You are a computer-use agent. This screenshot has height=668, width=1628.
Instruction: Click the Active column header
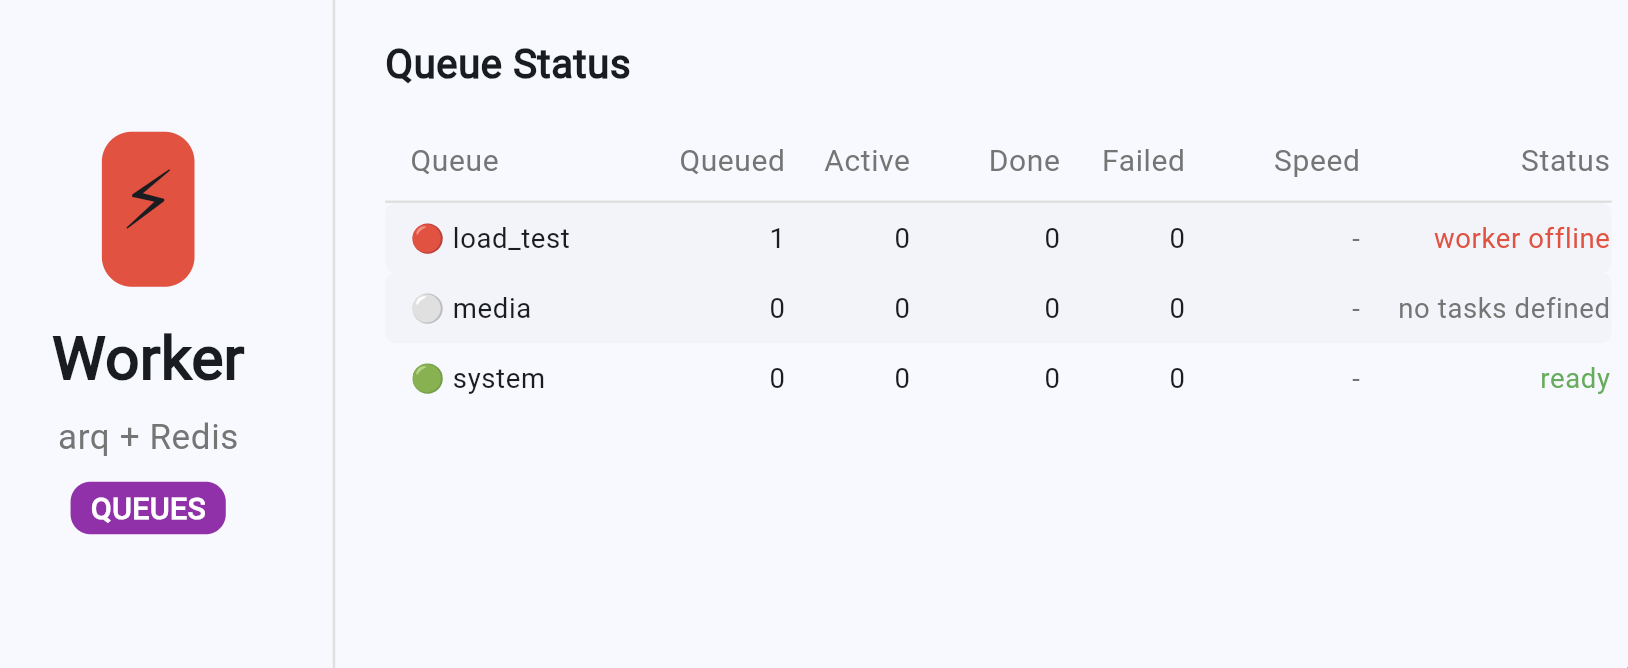point(867,161)
